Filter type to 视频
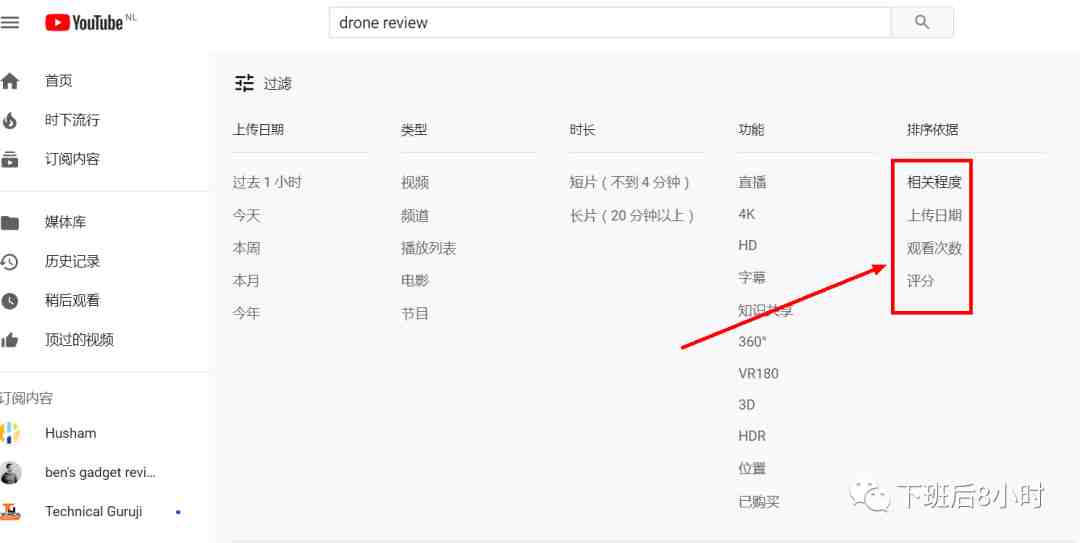This screenshot has width=1080, height=543. 415,183
